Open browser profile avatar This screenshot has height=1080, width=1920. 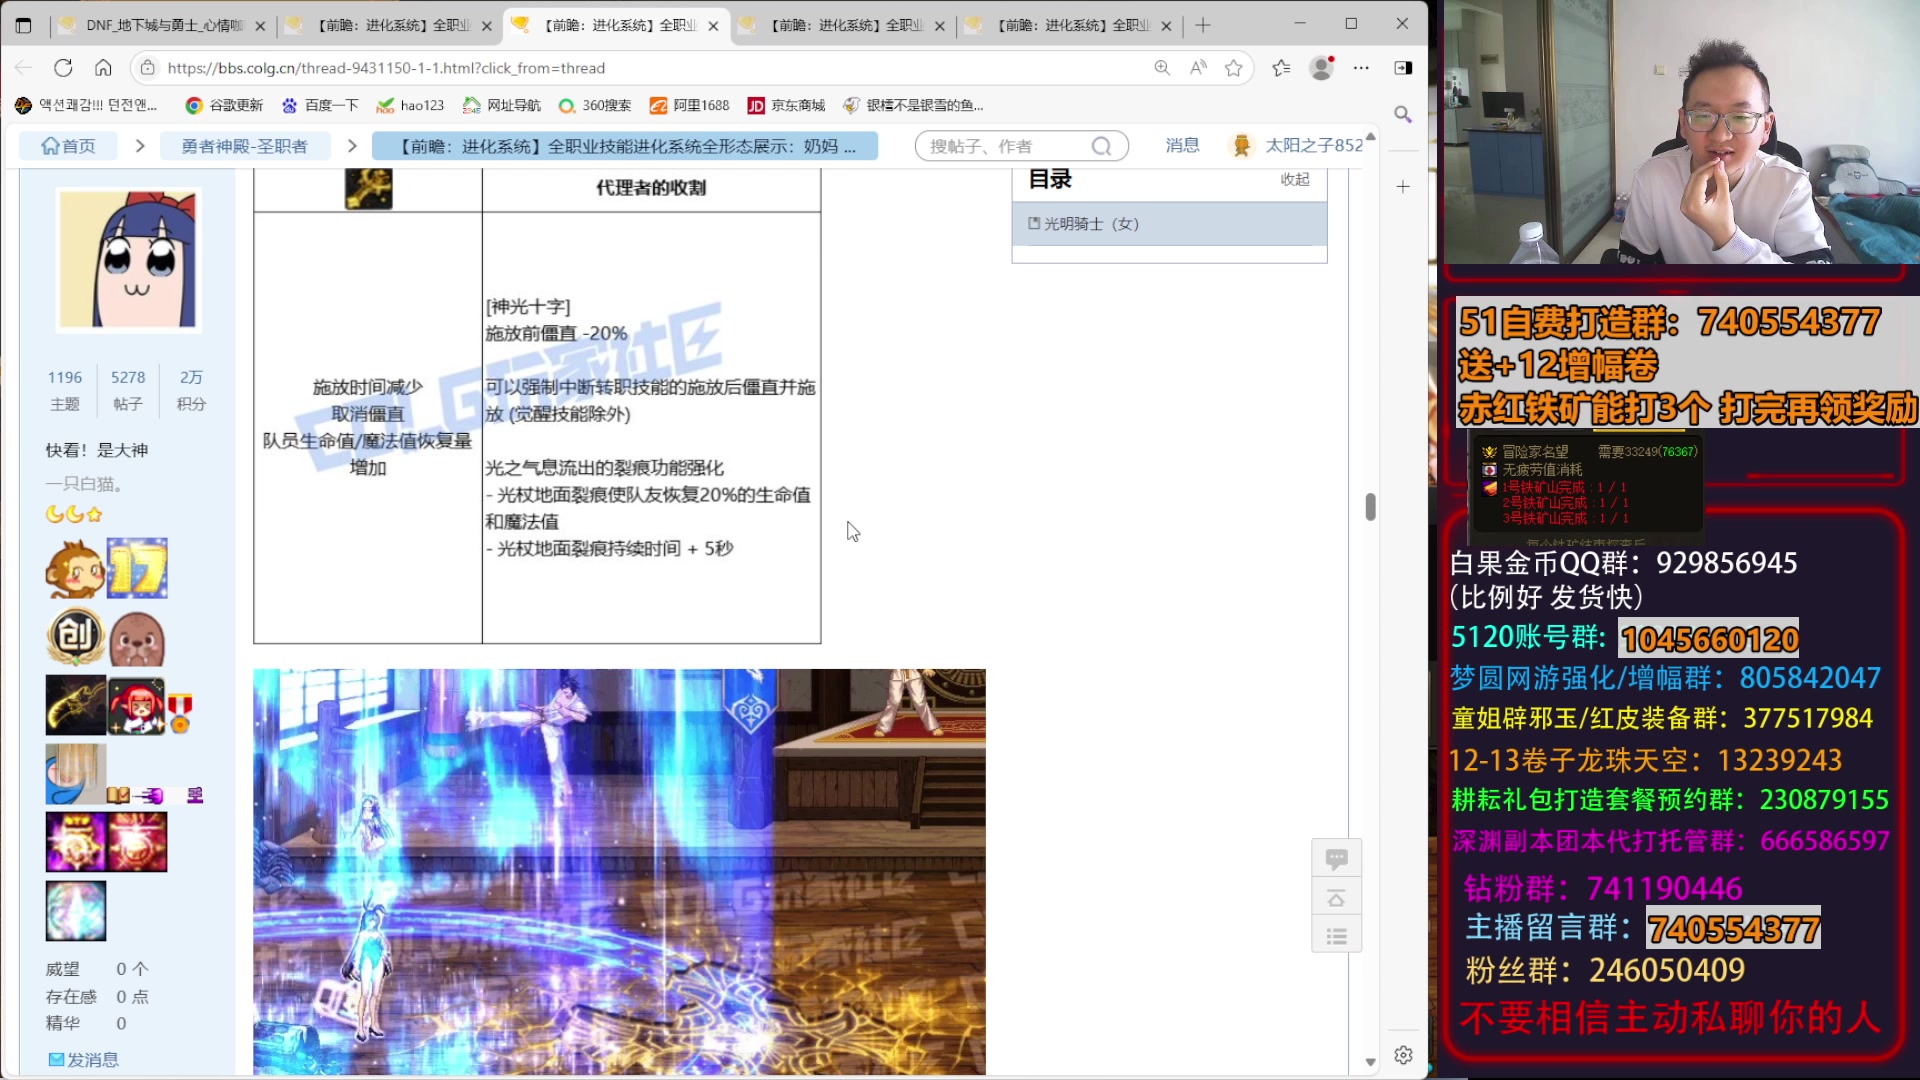[1321, 68]
